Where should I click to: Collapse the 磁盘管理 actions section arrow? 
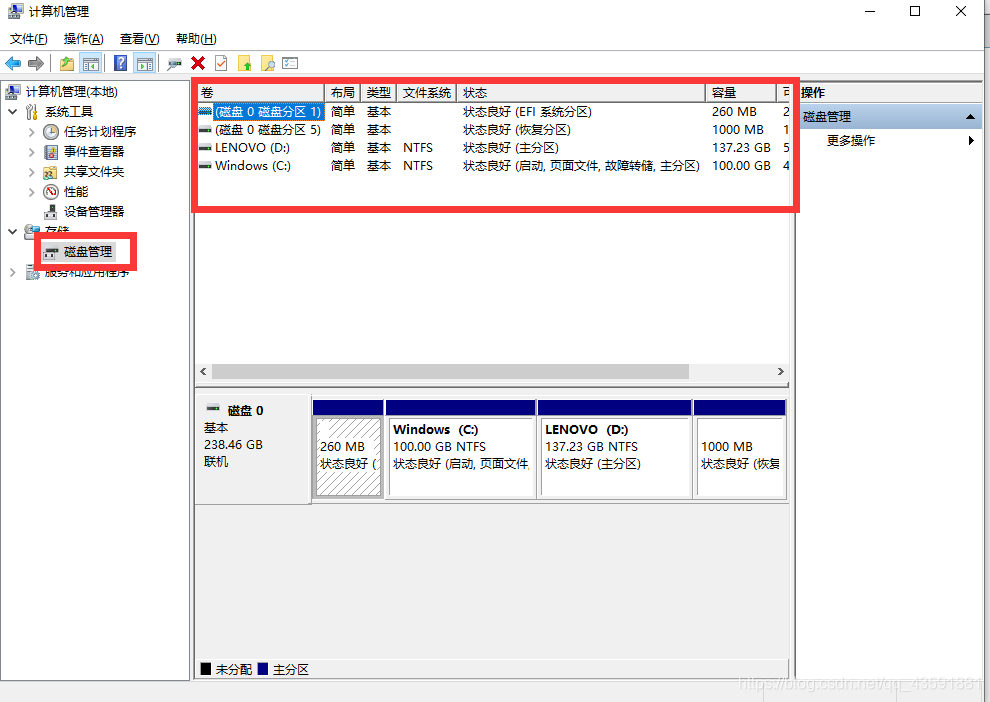pos(970,117)
